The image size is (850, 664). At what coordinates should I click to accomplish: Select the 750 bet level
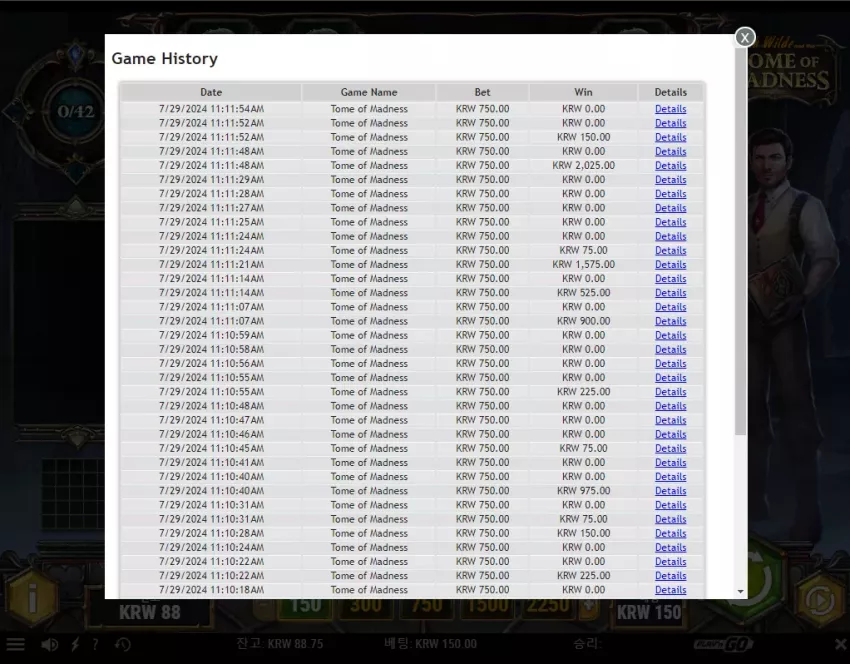426,608
